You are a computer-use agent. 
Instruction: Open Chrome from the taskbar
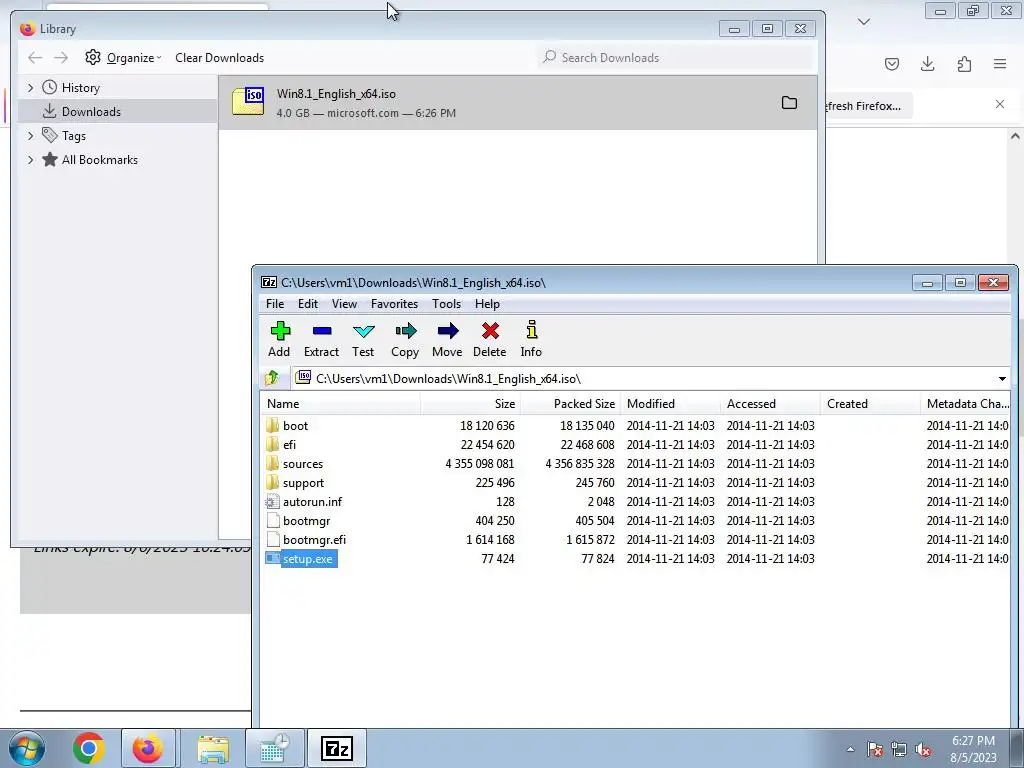(89, 748)
